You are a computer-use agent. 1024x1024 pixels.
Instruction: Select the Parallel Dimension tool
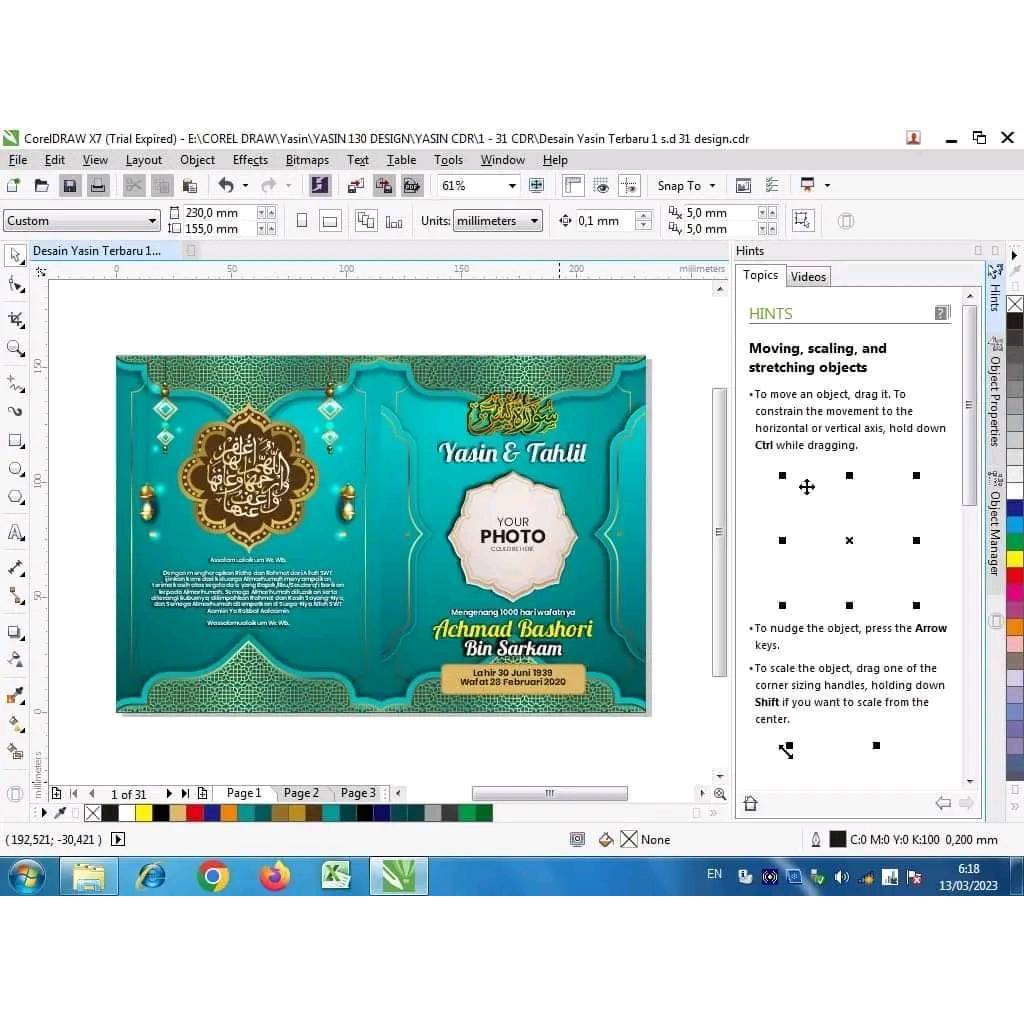(x=16, y=568)
